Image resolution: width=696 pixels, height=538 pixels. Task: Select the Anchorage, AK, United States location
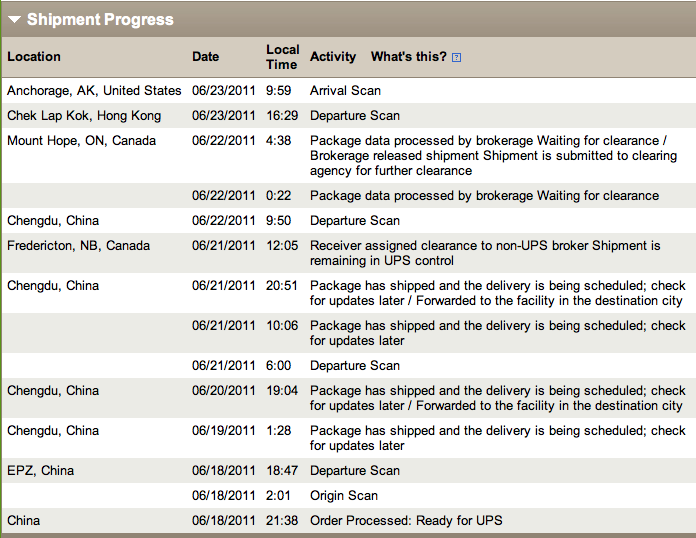click(x=94, y=91)
